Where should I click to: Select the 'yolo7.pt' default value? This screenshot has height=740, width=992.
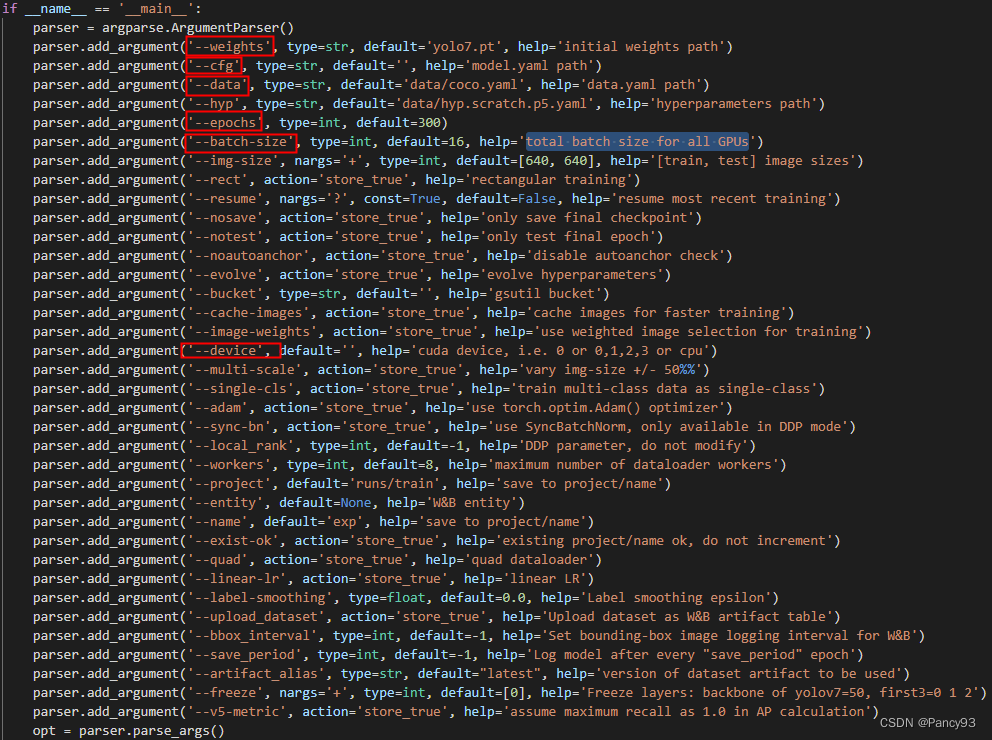[x=464, y=47]
